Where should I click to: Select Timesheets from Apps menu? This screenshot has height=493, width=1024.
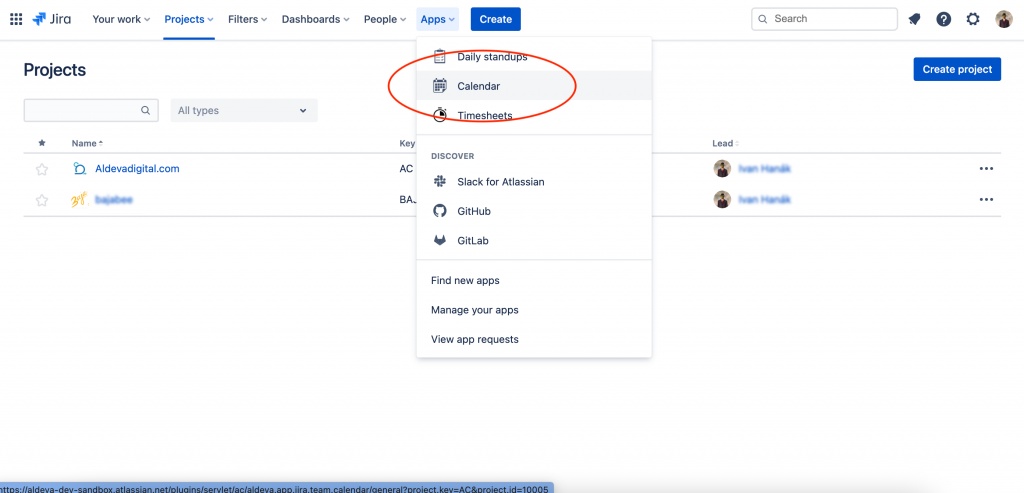click(534, 115)
